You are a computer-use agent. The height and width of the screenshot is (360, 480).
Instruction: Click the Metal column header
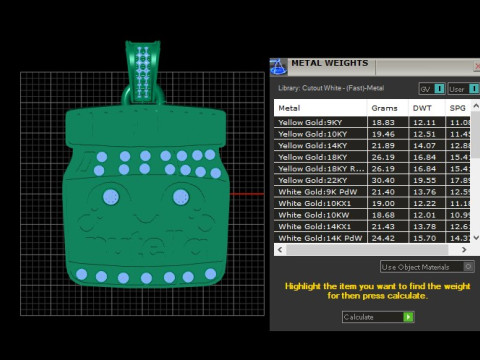pyautogui.click(x=320, y=108)
